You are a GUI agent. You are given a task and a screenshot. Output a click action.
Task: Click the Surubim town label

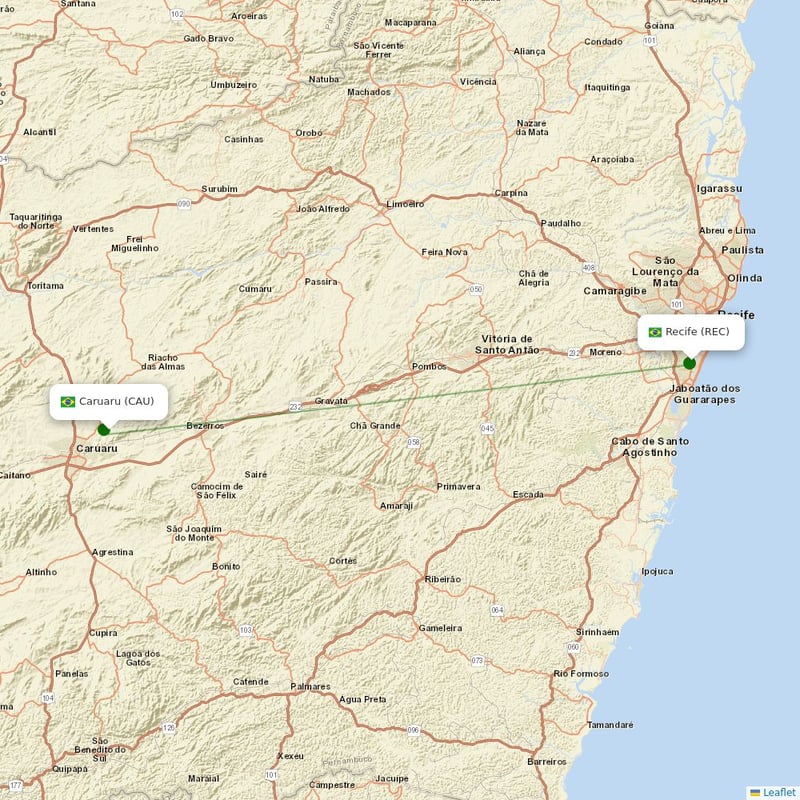(x=219, y=189)
